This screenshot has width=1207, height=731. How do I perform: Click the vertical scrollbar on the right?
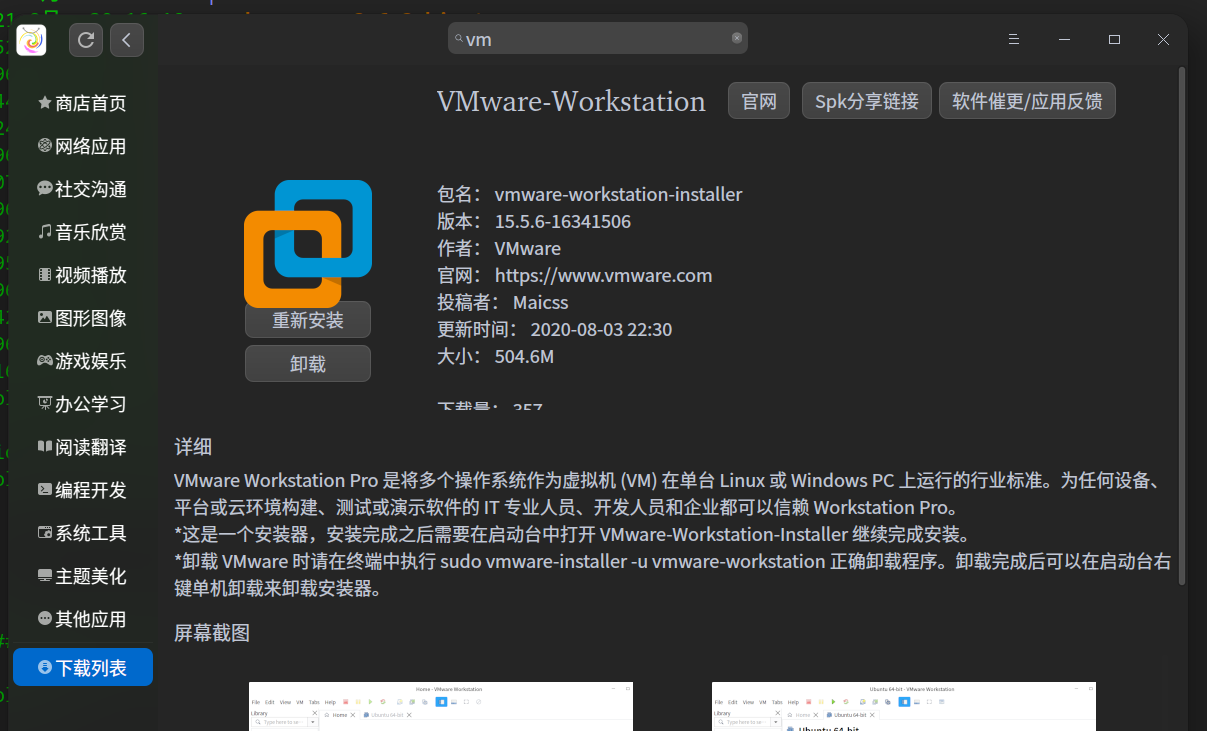point(1183,326)
